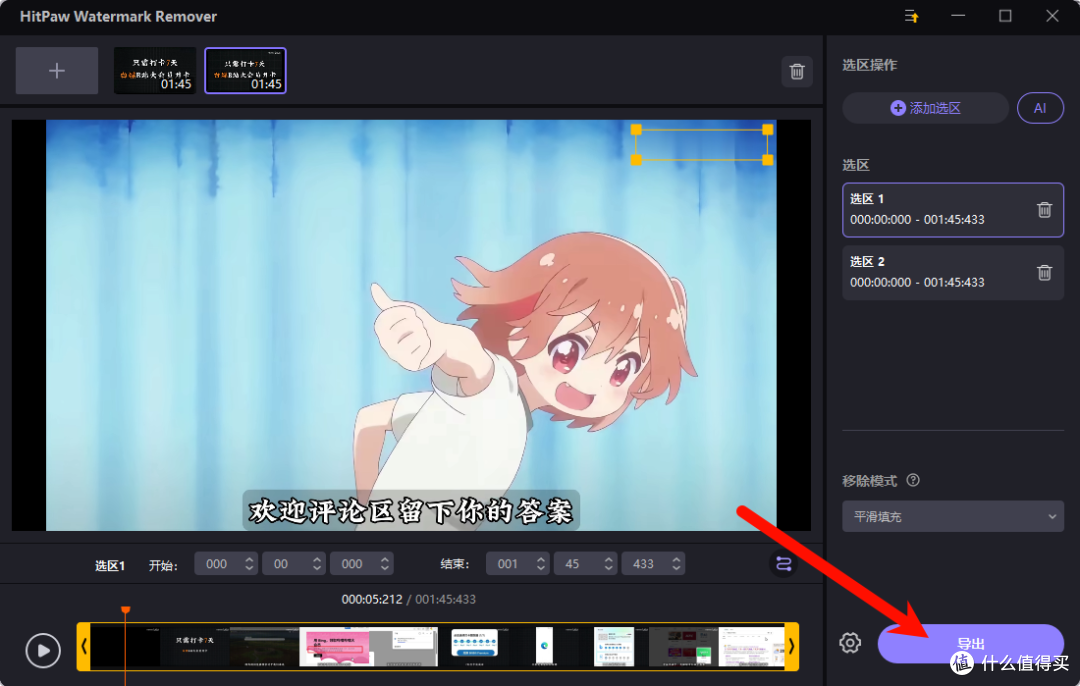This screenshot has width=1080, height=686.
Task: Click the add video plus tile
Action: coord(56,71)
